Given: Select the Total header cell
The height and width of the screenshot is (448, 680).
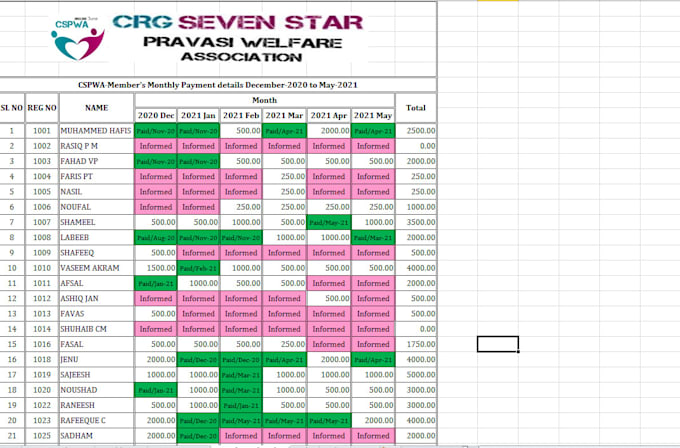Looking at the screenshot, I should 416,108.
